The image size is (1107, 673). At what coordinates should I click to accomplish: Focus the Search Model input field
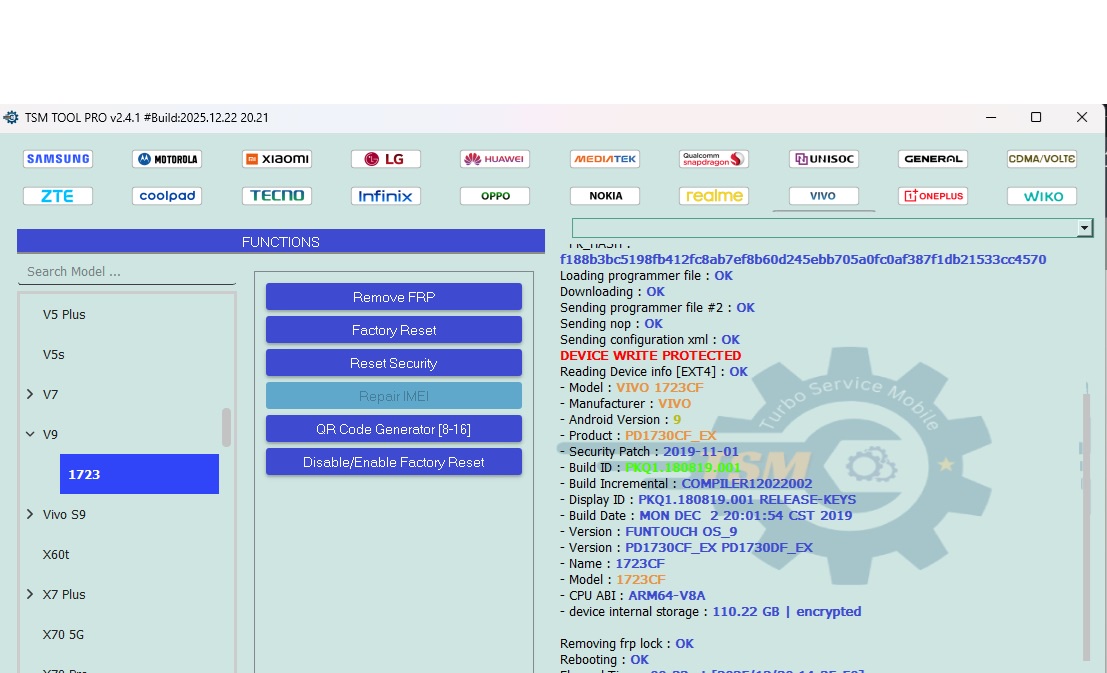[x=127, y=271]
